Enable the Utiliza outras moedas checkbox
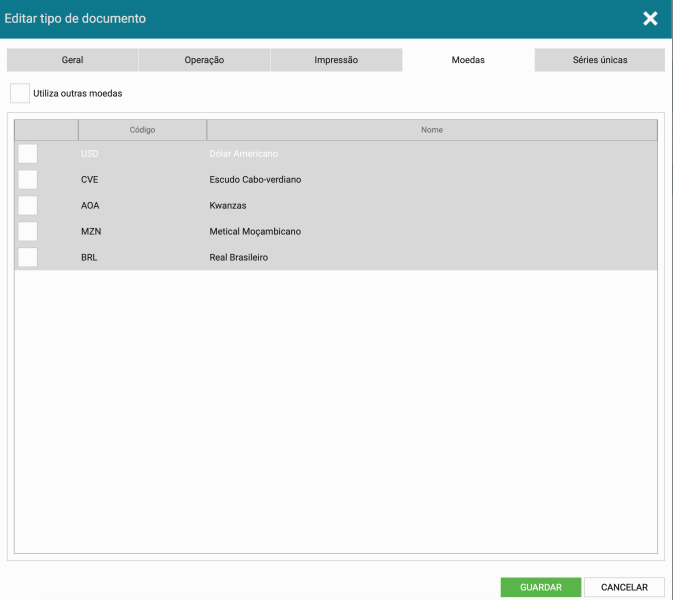This screenshot has height=600, width=673. [20, 93]
